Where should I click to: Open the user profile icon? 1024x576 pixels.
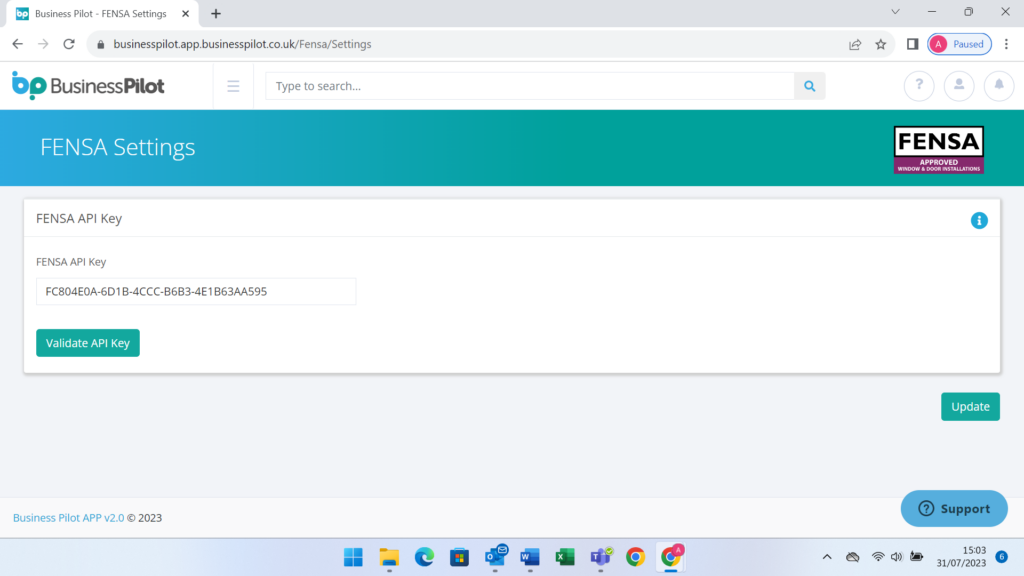tap(959, 86)
